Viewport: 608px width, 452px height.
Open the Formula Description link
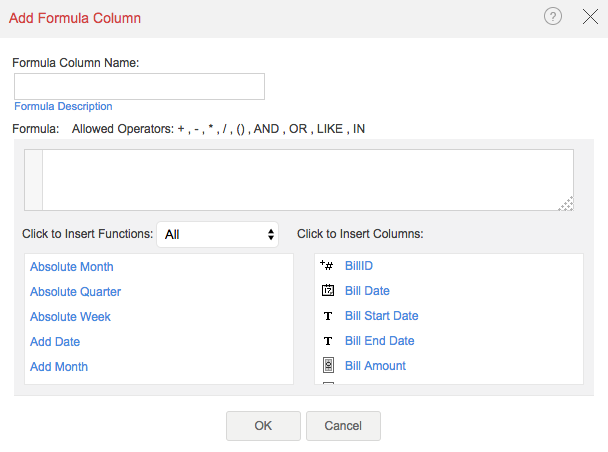tap(63, 106)
